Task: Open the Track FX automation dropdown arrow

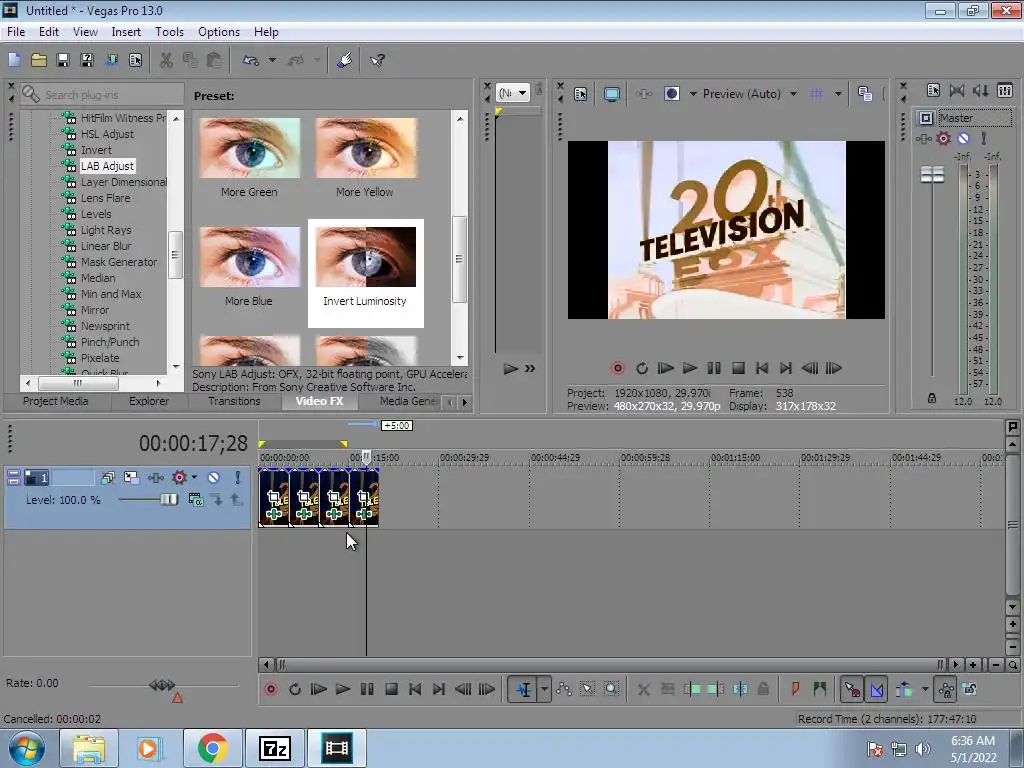Action: coord(195,478)
